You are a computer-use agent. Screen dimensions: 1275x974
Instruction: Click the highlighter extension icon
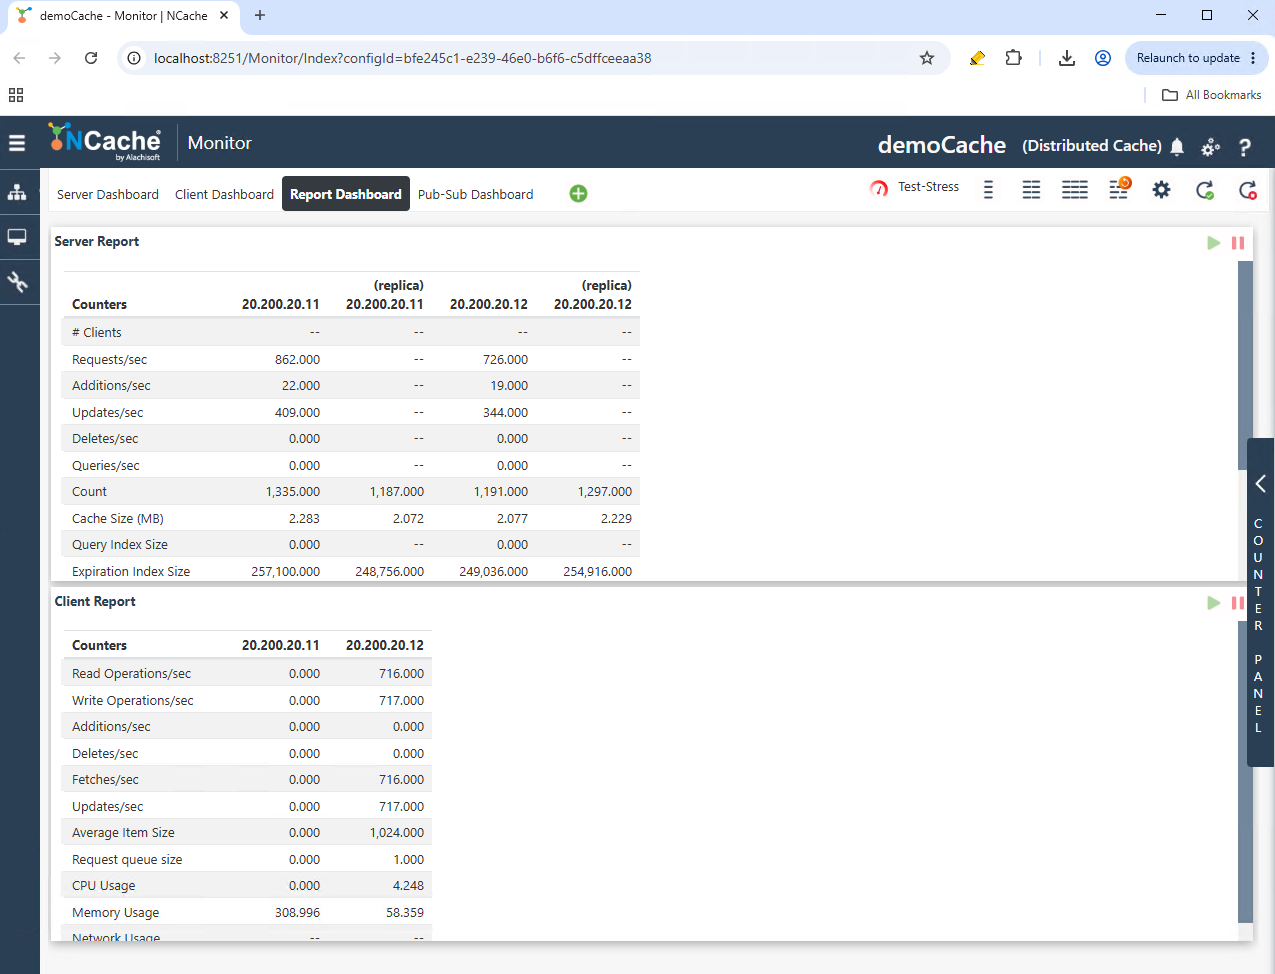pos(977,58)
